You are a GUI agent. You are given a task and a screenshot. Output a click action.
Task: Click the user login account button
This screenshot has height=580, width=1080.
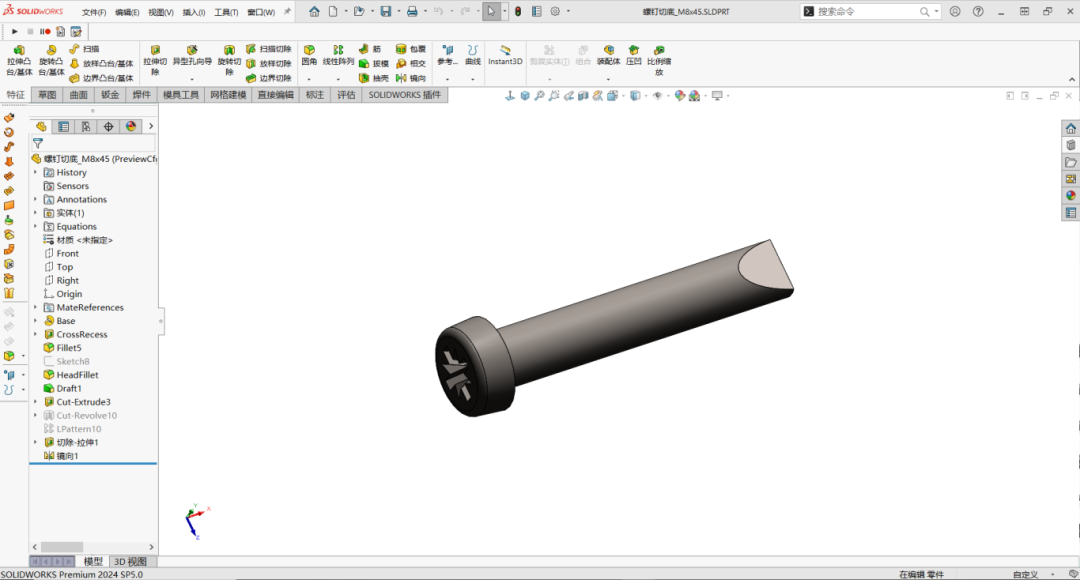click(x=955, y=12)
